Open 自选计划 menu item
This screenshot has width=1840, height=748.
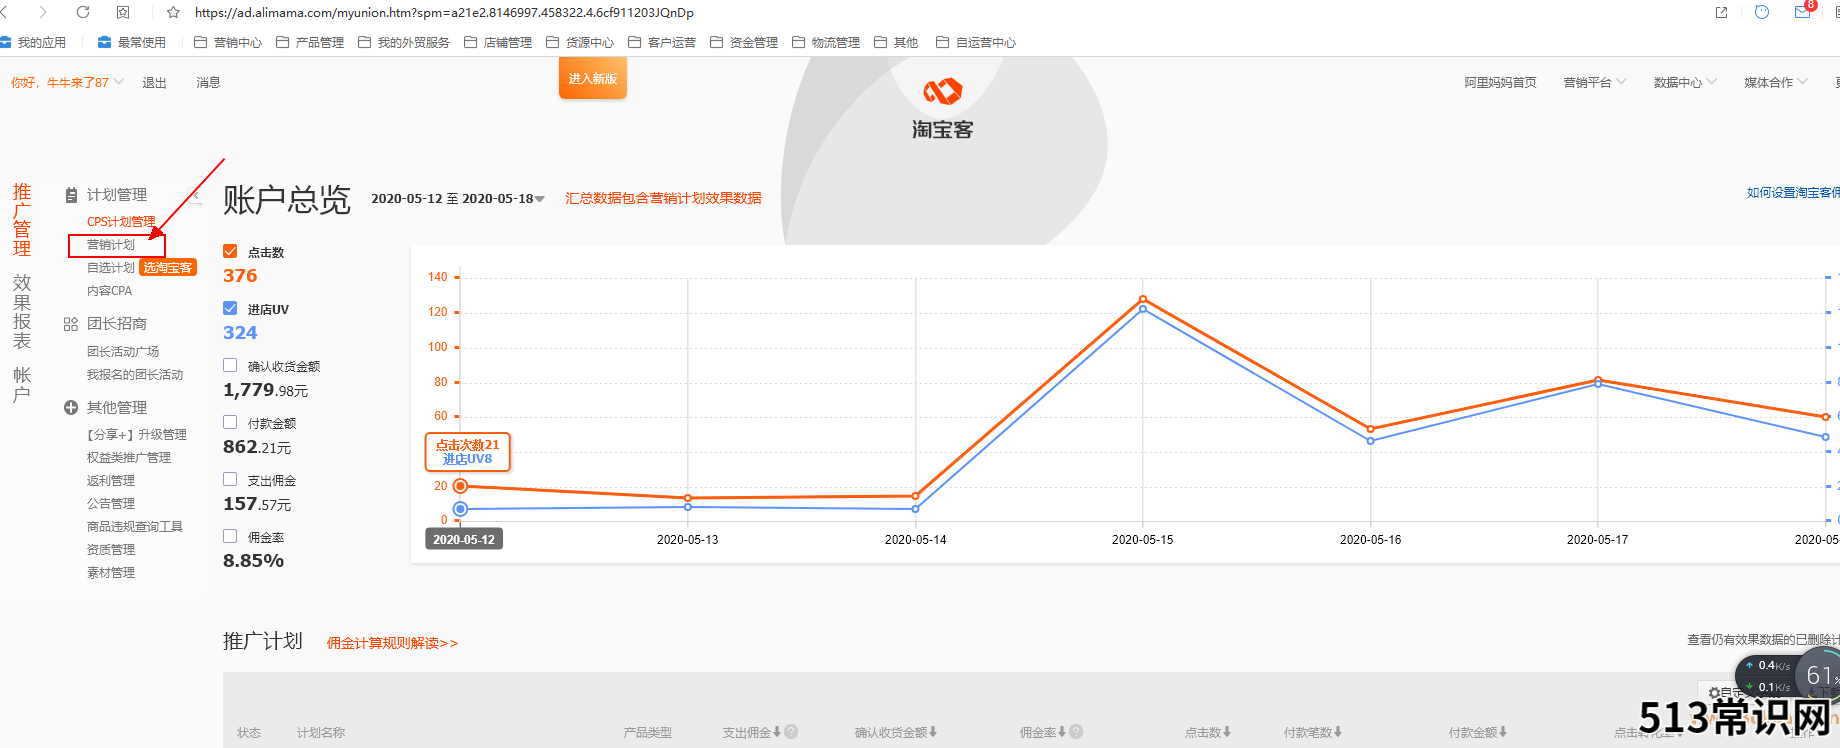111,268
